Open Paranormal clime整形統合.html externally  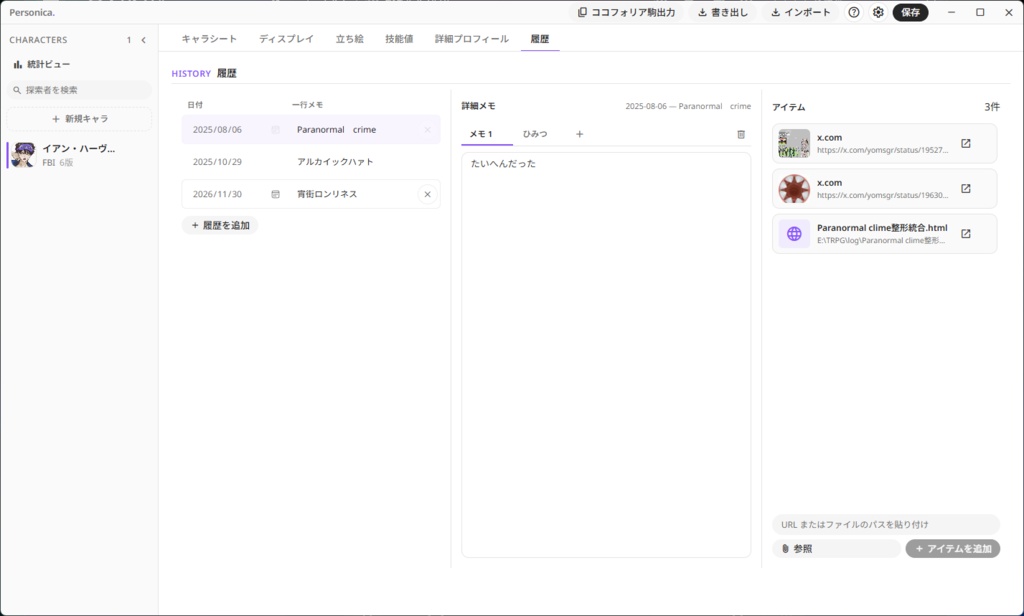click(x=966, y=233)
